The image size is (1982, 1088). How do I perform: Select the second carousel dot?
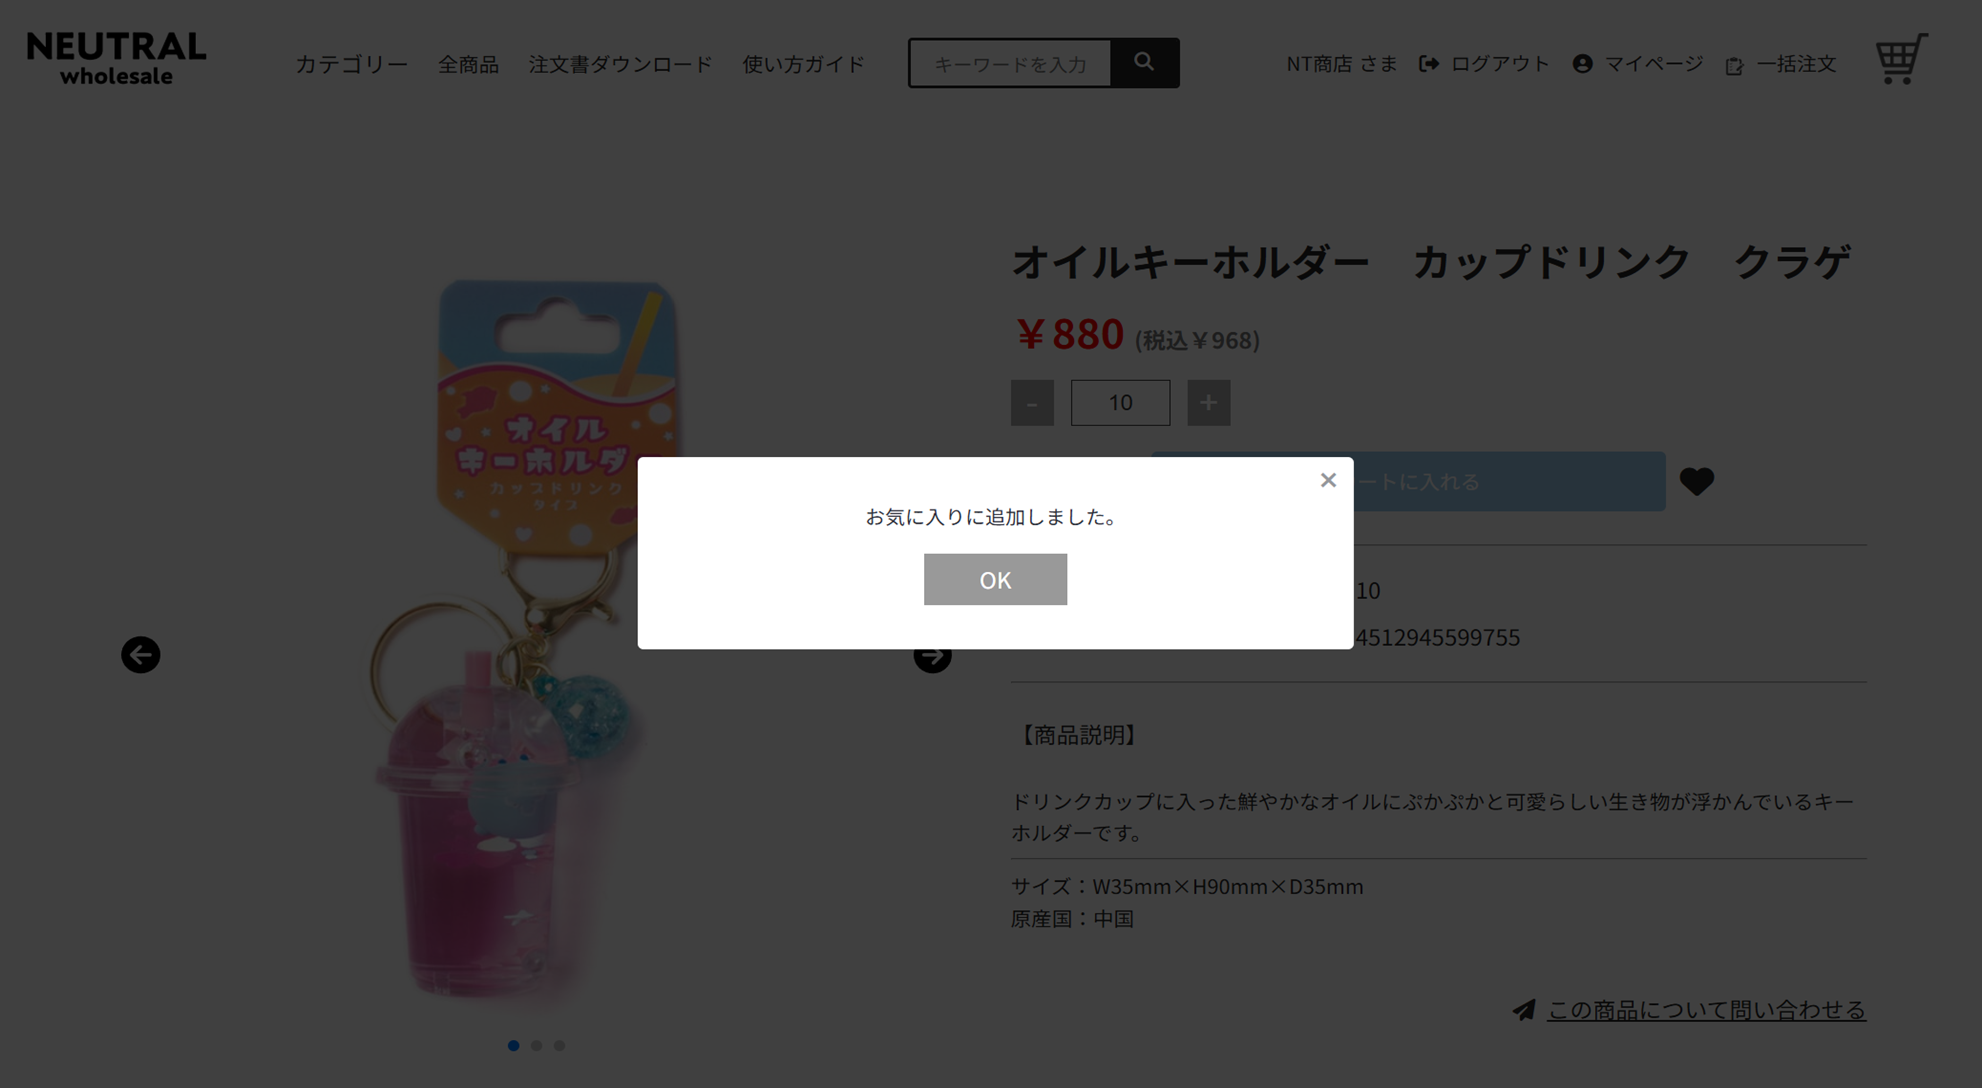coord(536,1045)
